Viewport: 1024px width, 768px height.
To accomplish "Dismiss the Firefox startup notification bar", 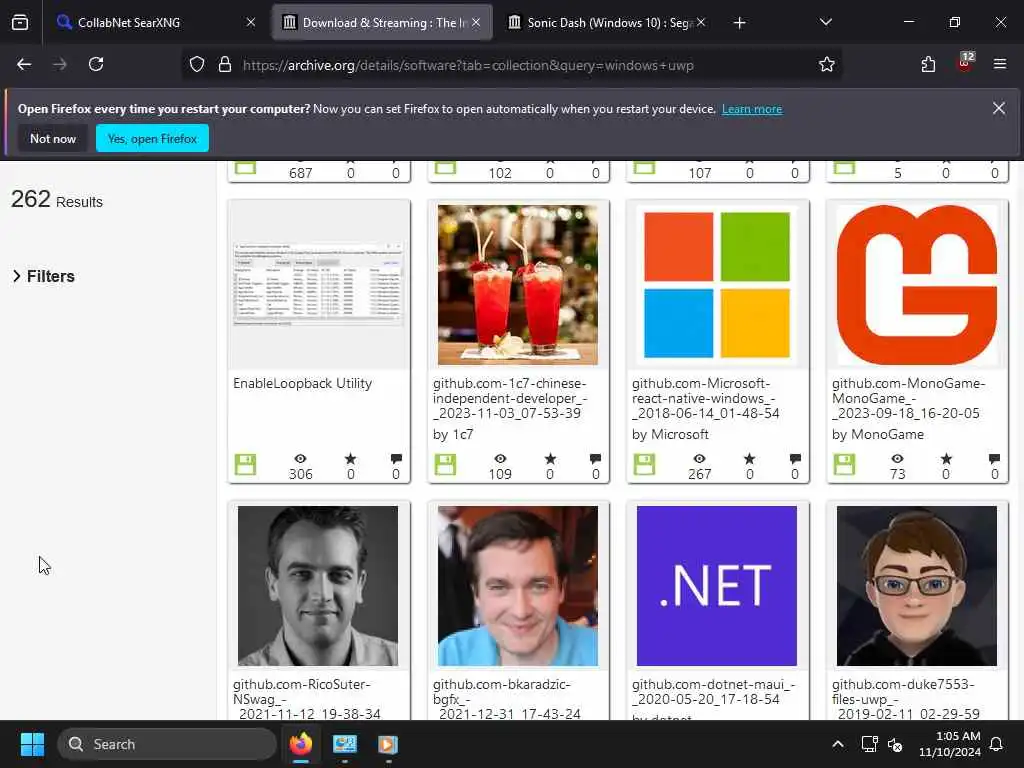I will pos(999,108).
